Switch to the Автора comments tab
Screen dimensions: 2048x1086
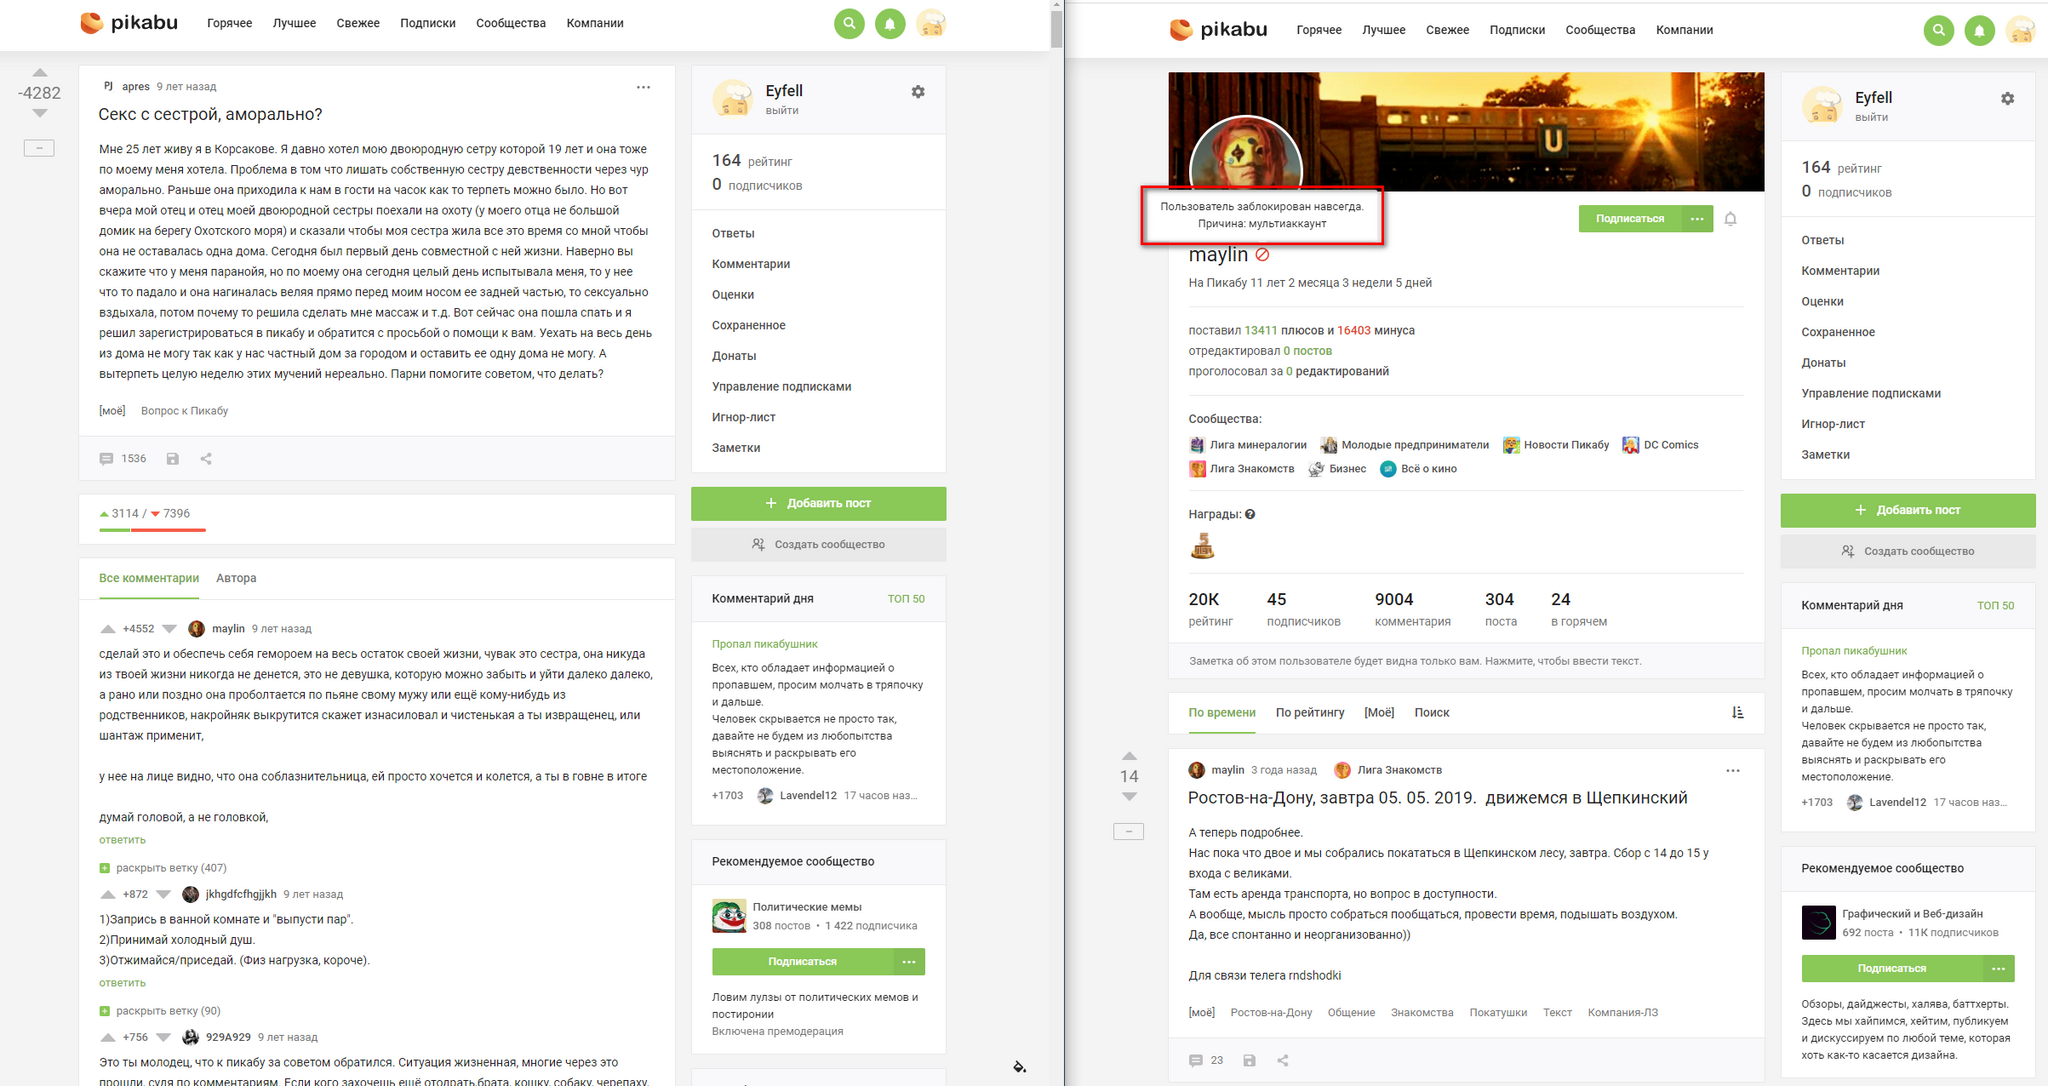pos(236,578)
